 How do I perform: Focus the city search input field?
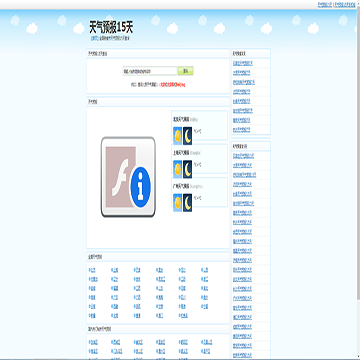pyautogui.click(x=150, y=71)
